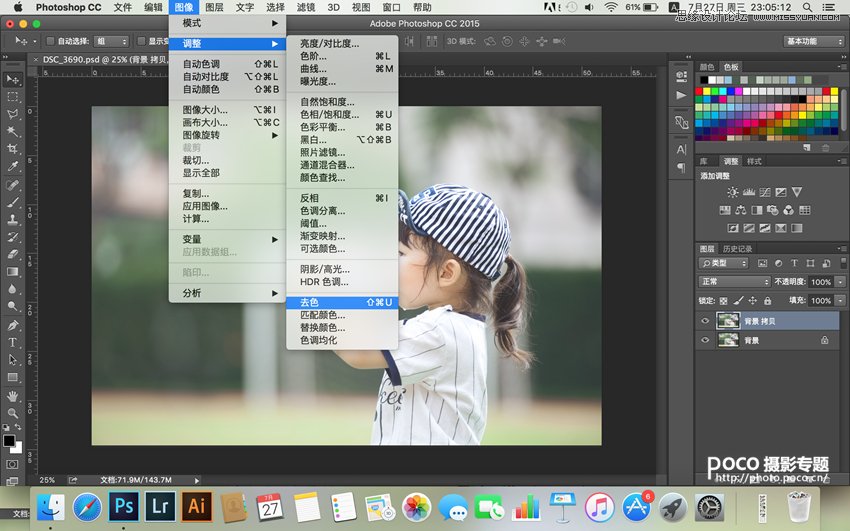Viewport: 850px width, 531px height.
Task: Select the Healing Brush tool
Action: pos(12,185)
